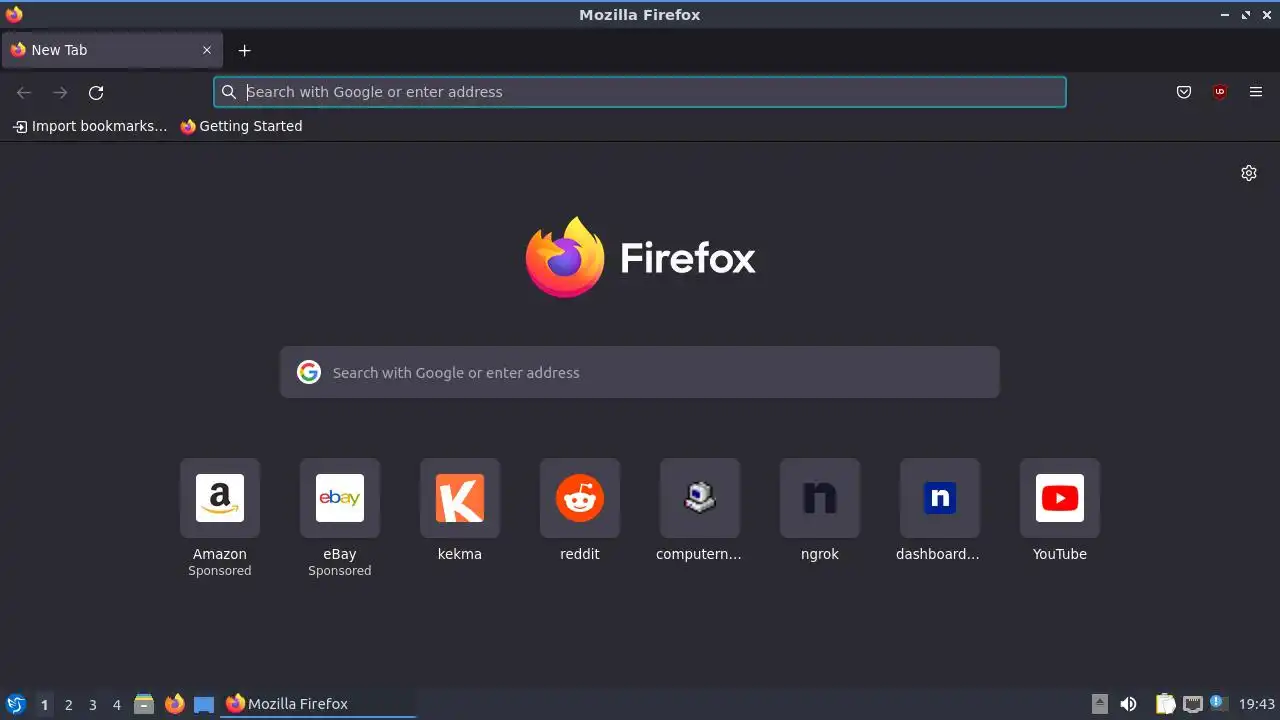Click the Firefox icon in title bar
Image resolution: width=1280 pixels, height=720 pixels.
(14, 14)
